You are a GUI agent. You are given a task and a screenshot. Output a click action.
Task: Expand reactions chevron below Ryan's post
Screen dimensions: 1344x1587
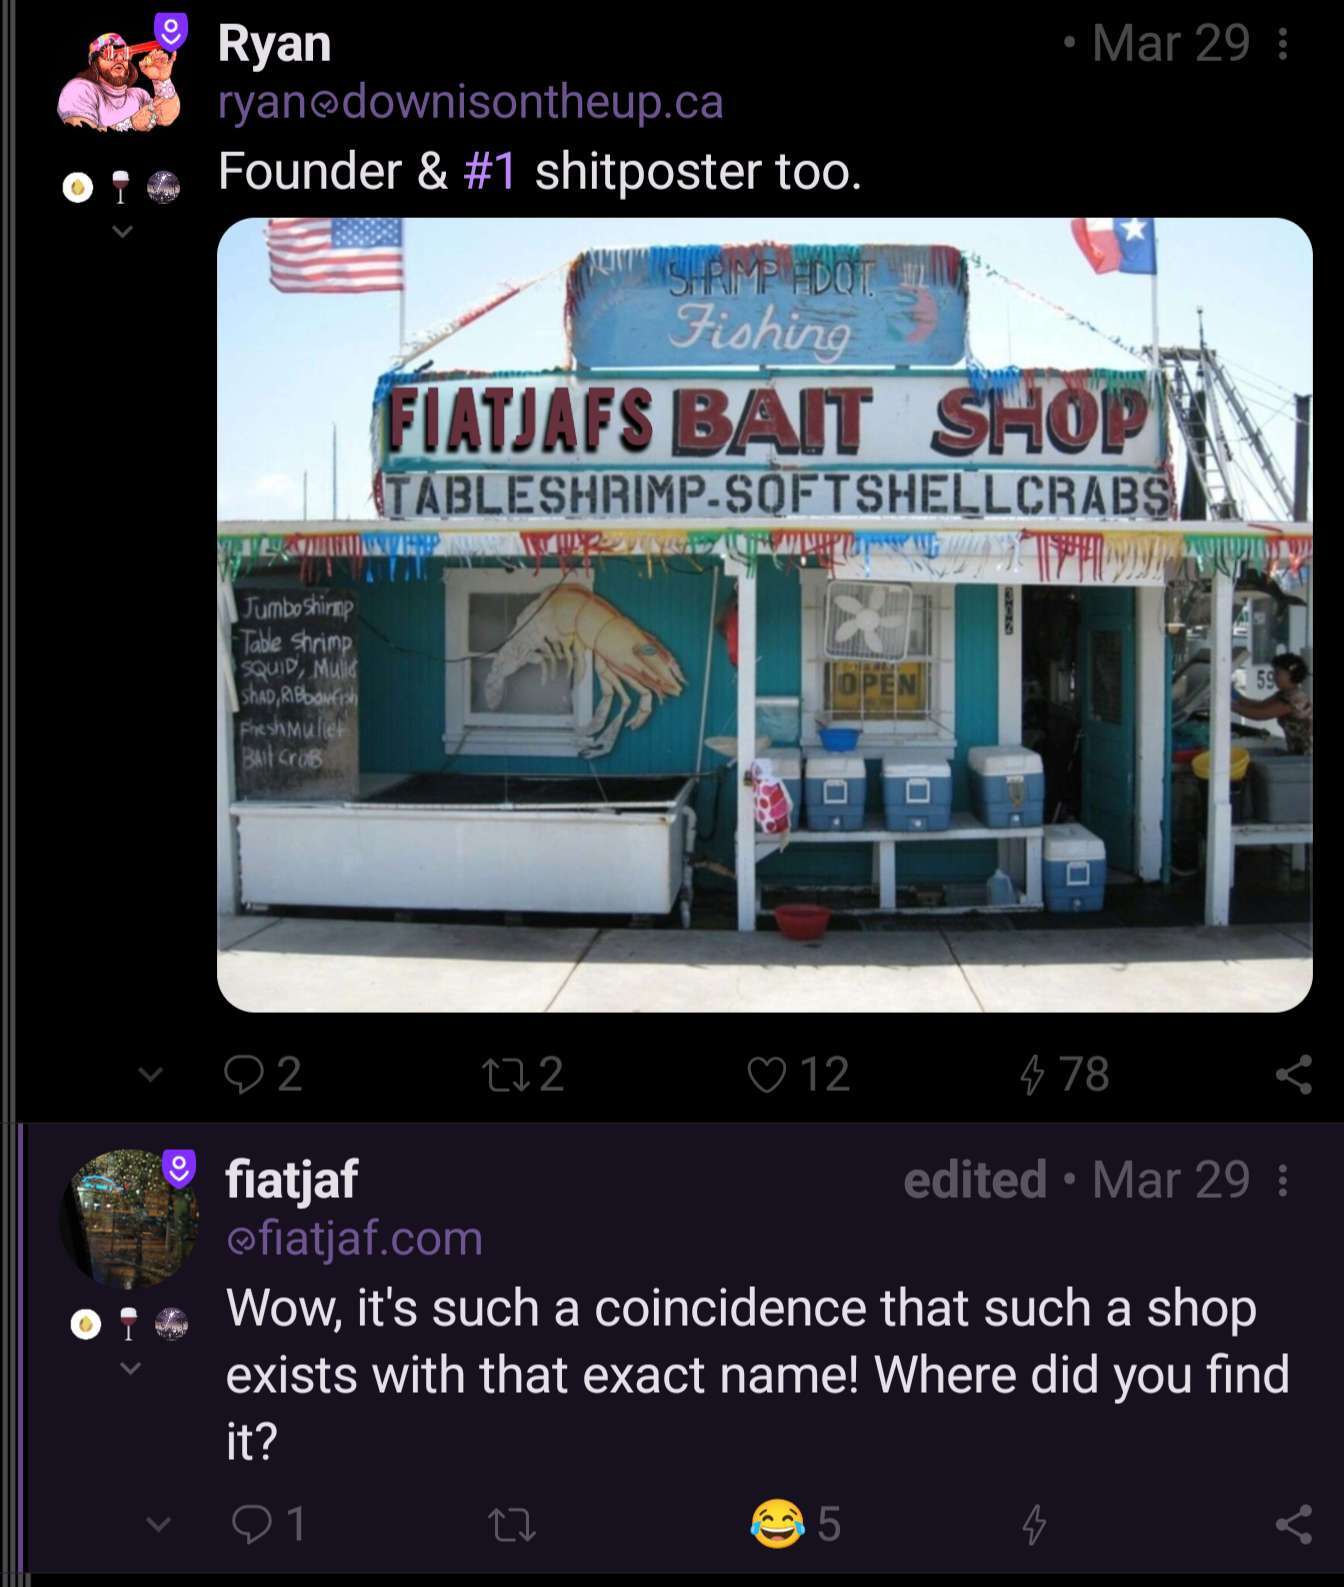[150, 1075]
